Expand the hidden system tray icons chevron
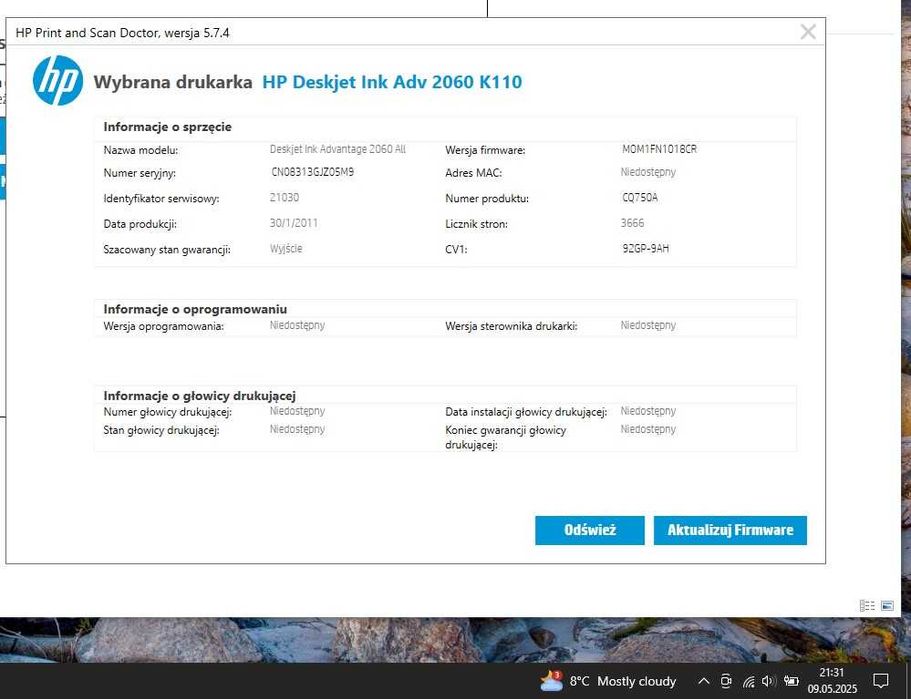The height and width of the screenshot is (699, 911). click(703, 681)
